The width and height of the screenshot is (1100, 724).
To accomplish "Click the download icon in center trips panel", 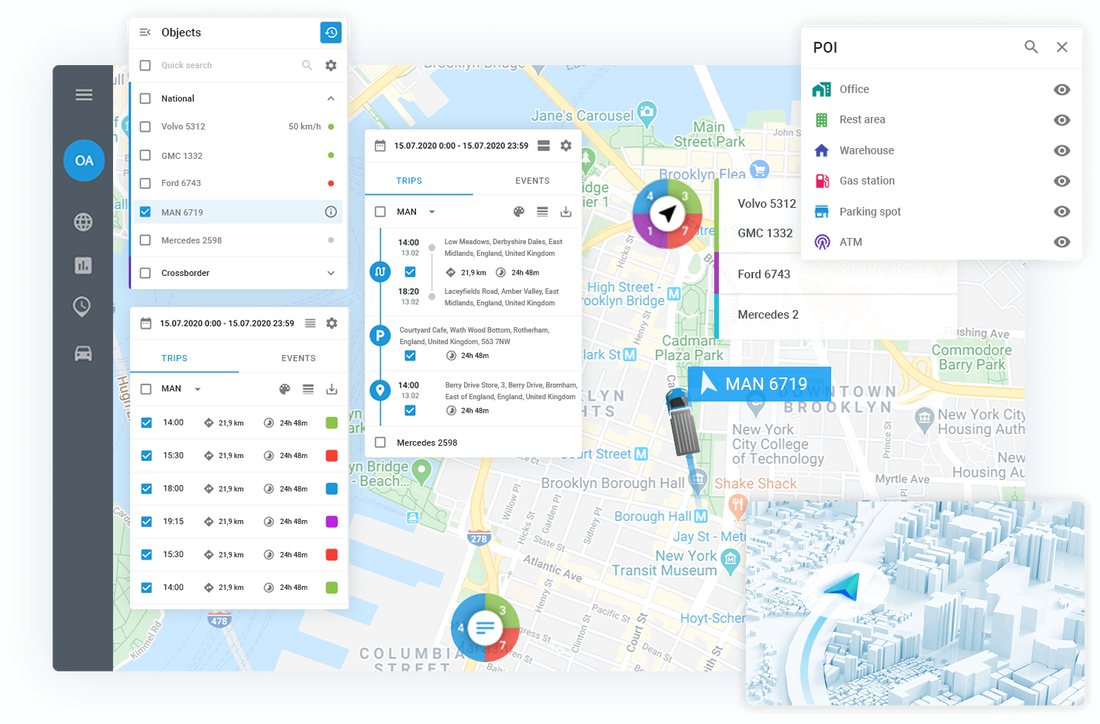I will 566,212.
